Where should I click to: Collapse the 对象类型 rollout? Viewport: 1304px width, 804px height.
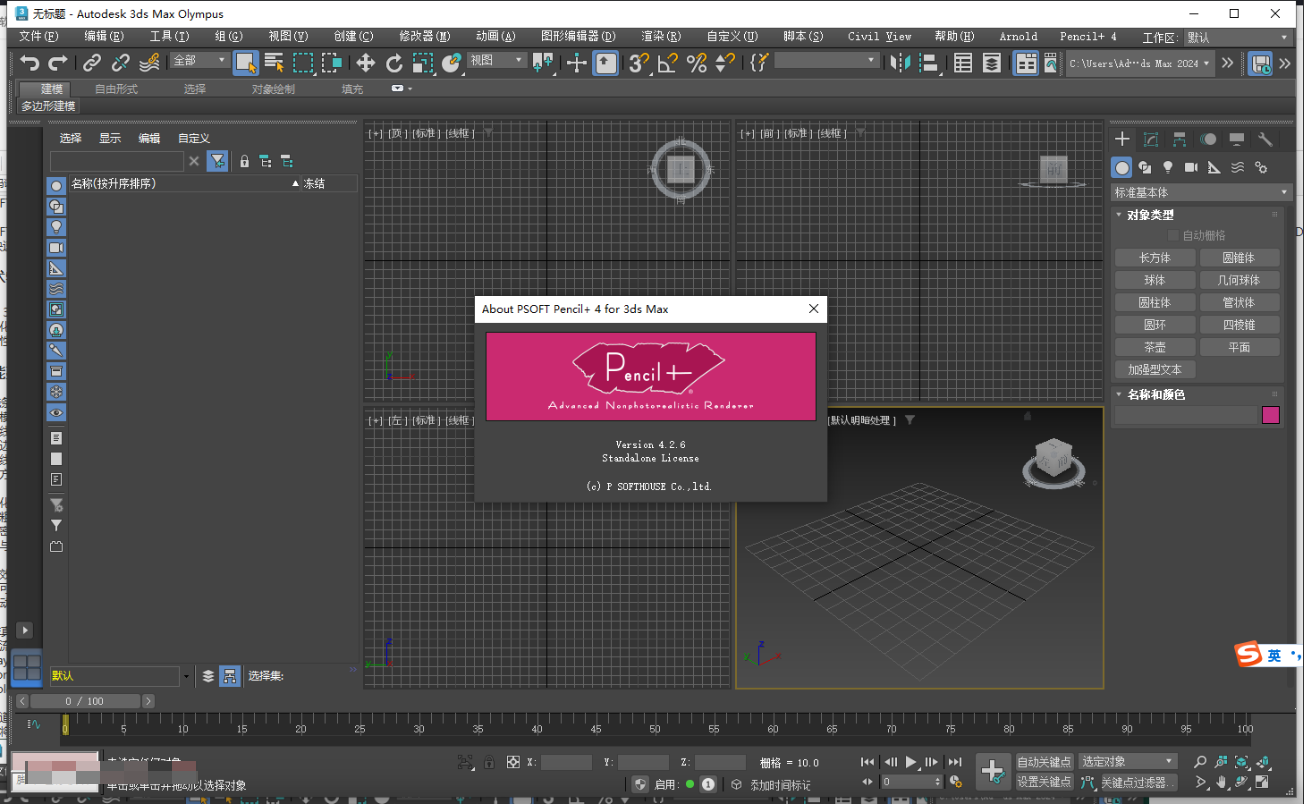[1150, 215]
